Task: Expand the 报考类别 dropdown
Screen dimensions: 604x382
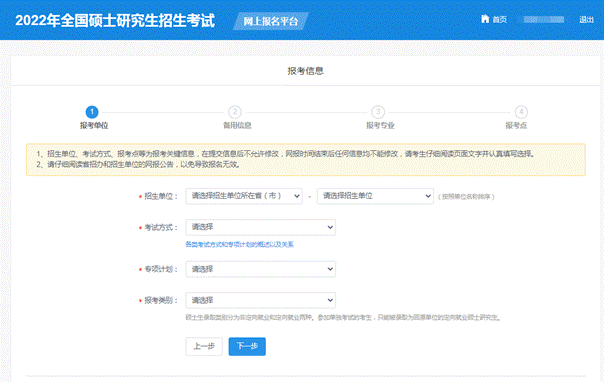Action: pyautogui.click(x=260, y=300)
